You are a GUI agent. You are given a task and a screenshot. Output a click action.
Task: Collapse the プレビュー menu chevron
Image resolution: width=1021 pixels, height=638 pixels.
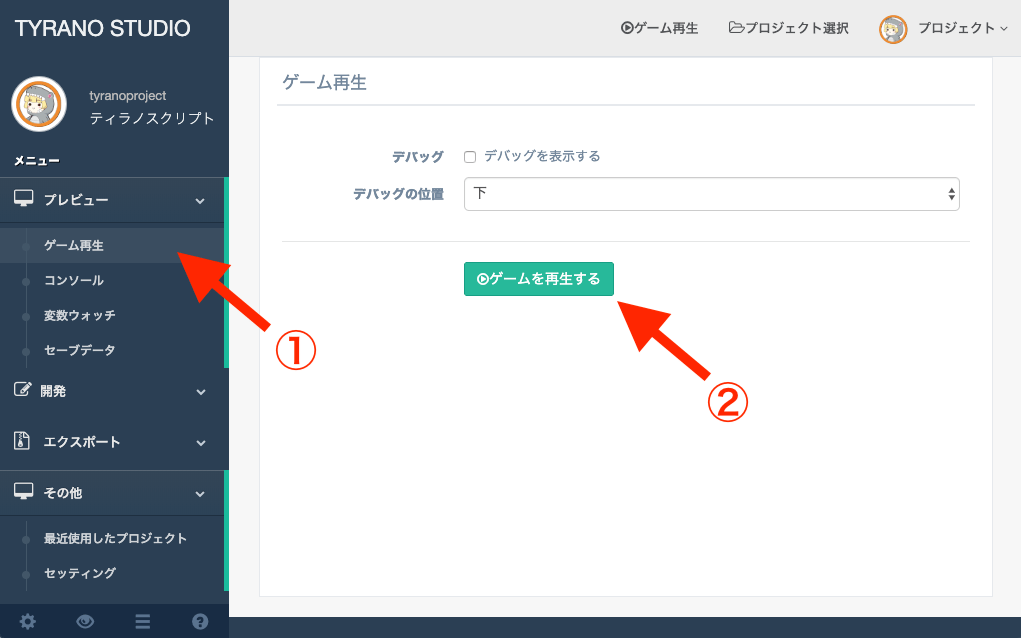(200, 201)
